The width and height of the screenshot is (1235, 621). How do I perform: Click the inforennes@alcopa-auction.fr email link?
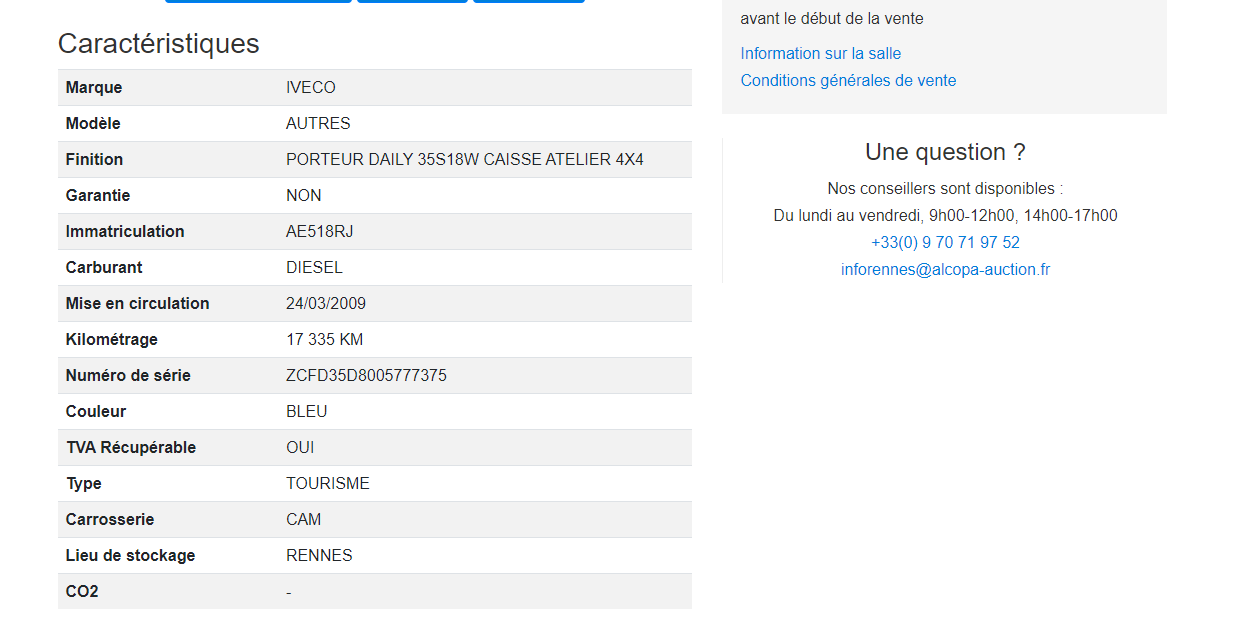pyautogui.click(x=945, y=270)
